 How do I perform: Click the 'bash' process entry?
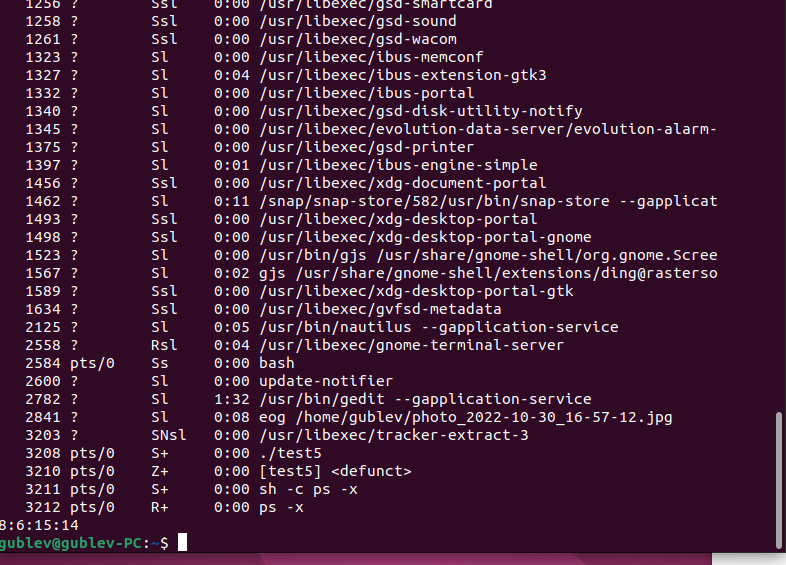[277, 363]
